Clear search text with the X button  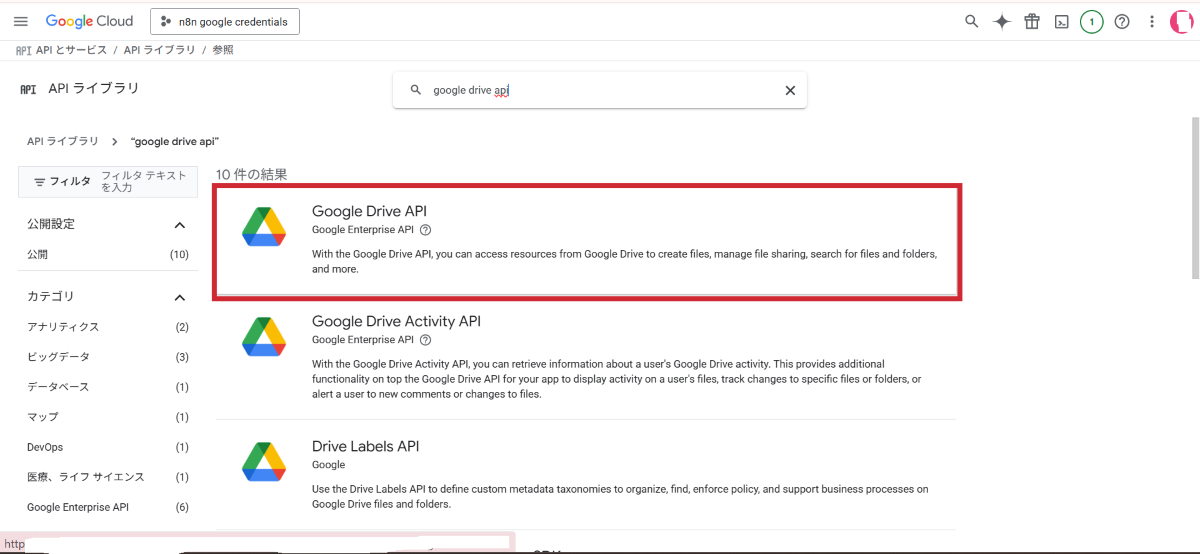coord(790,90)
